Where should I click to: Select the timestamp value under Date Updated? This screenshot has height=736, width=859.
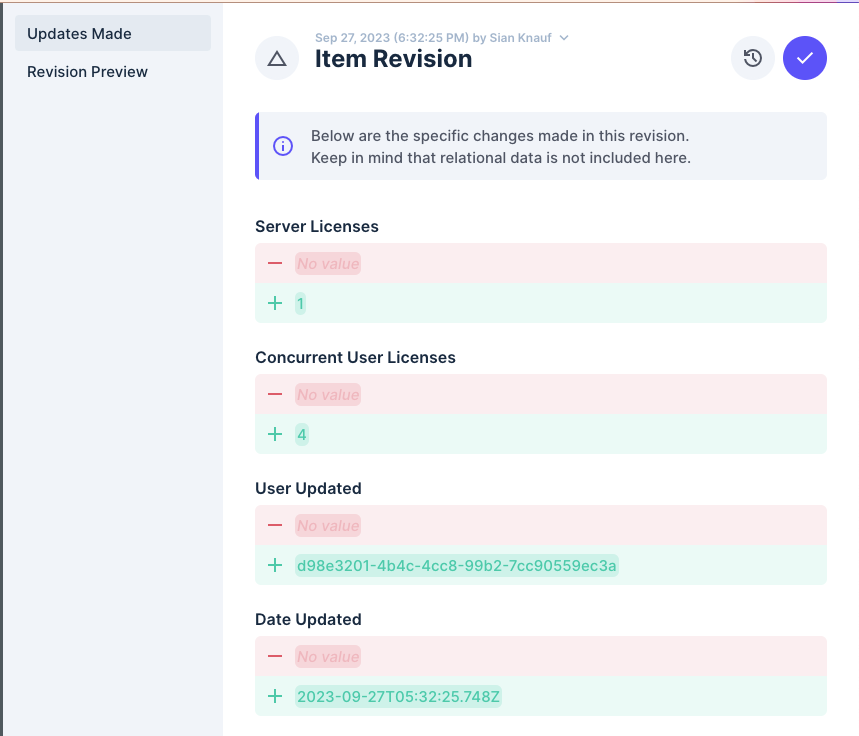click(398, 696)
